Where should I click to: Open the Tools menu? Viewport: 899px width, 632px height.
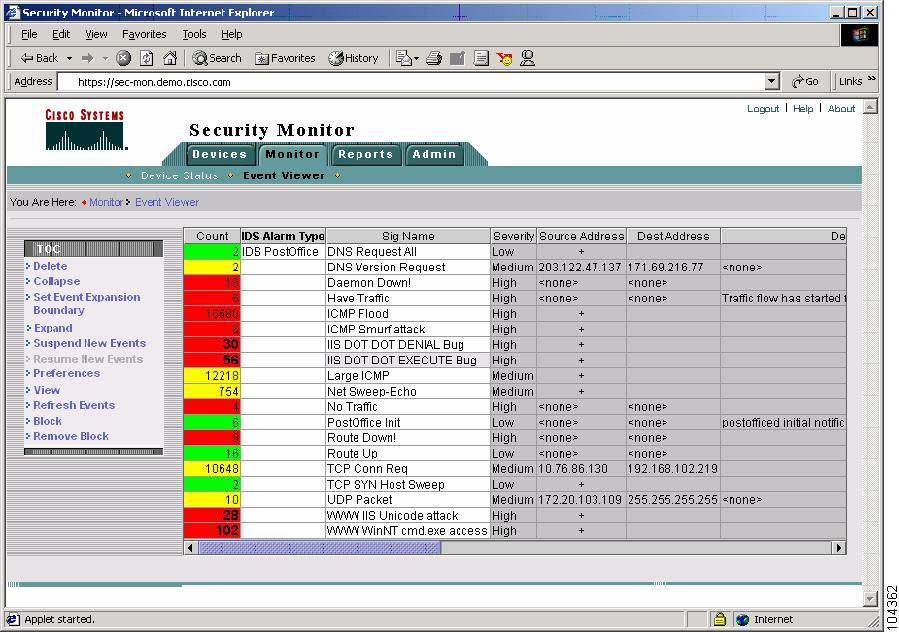coord(194,34)
